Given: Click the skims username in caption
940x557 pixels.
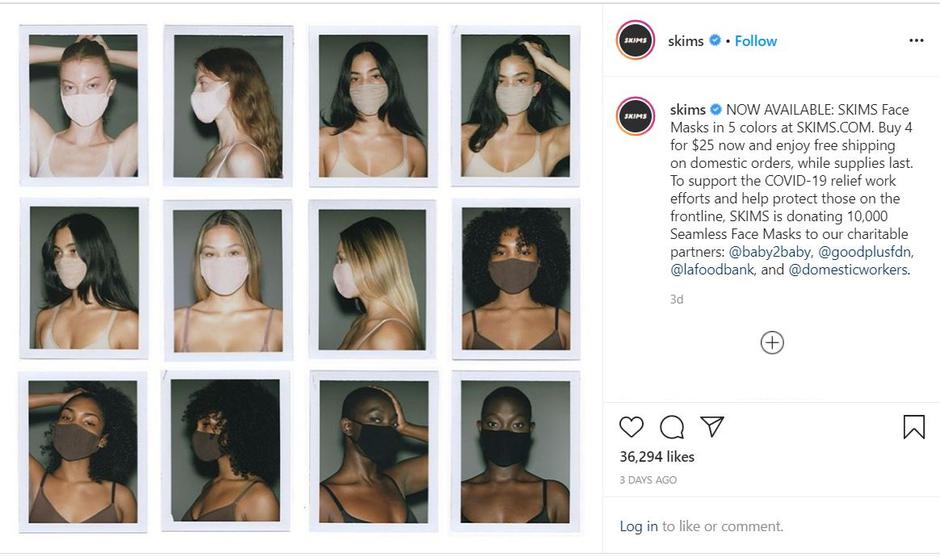Looking at the screenshot, I should coord(687,109).
